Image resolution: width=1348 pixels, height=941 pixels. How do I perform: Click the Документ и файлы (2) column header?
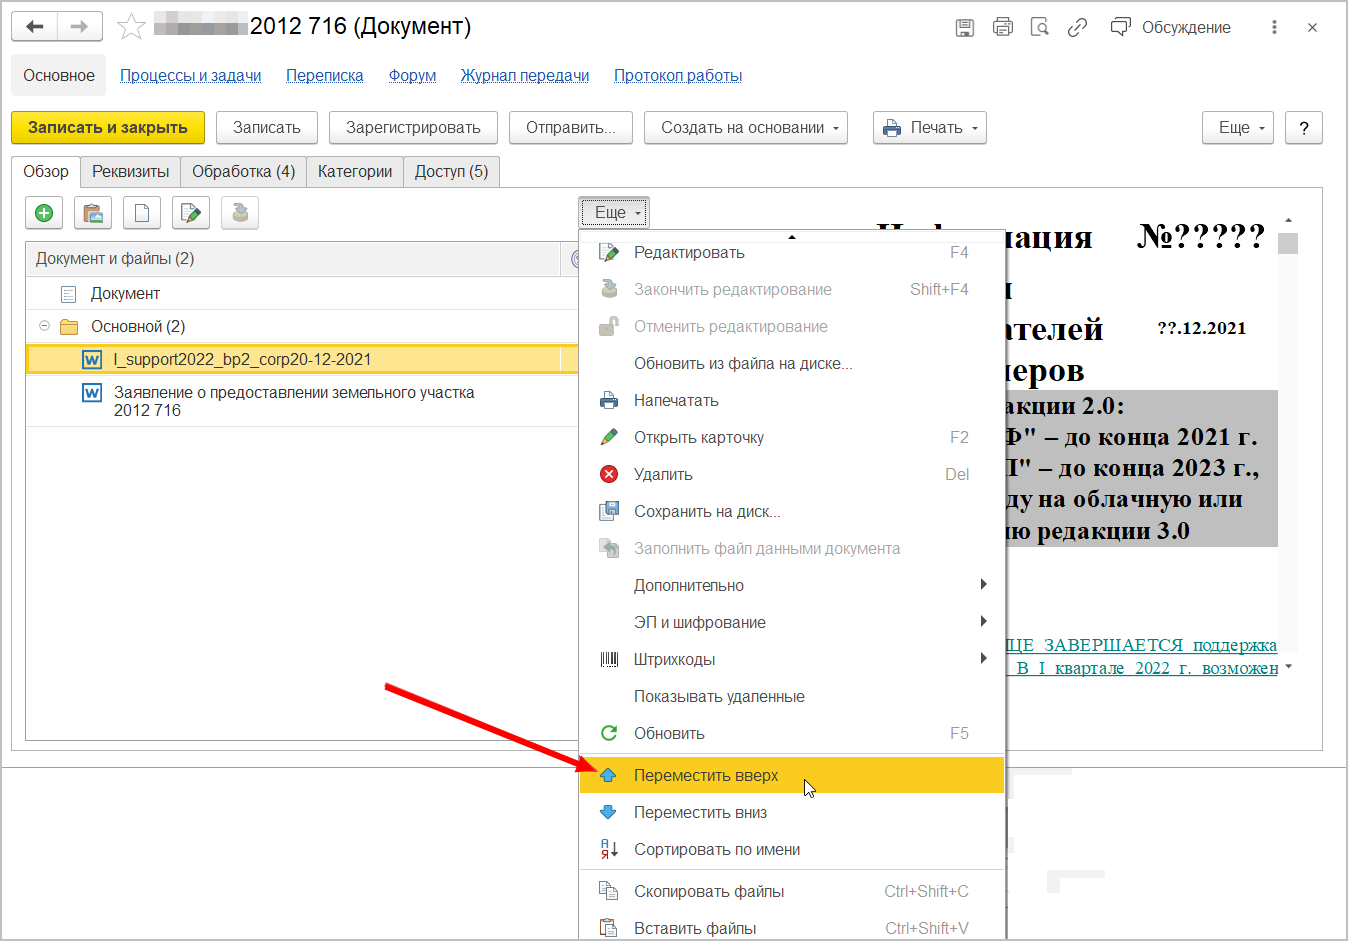coord(292,259)
